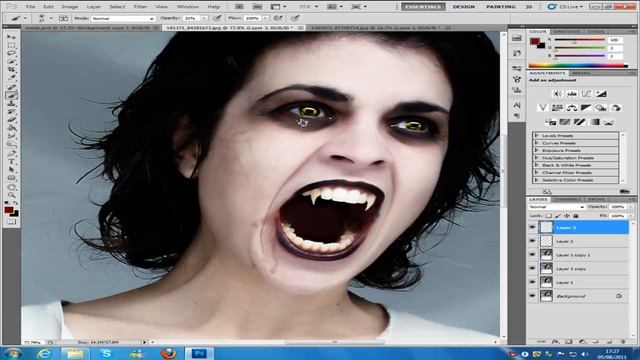Hide the Background layer eye icon

(532, 296)
